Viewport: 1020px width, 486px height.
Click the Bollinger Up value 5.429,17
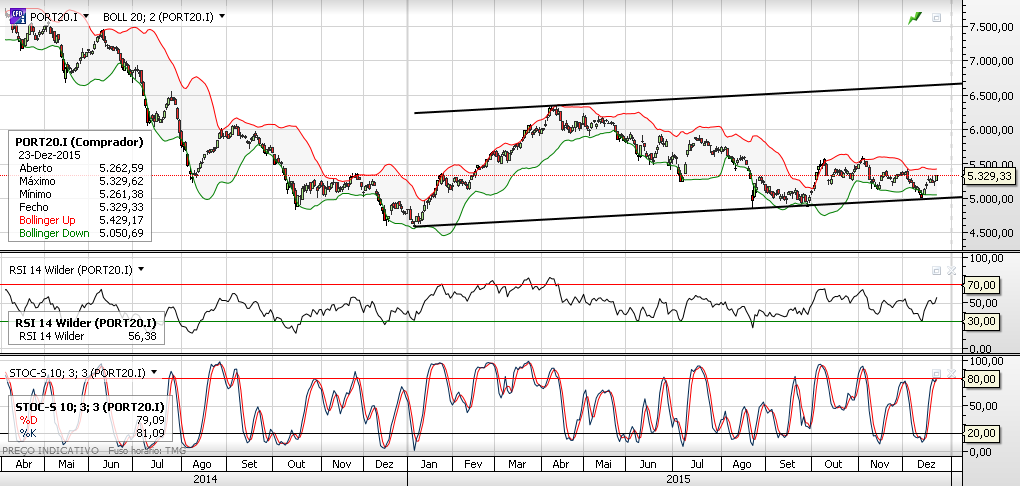point(121,220)
